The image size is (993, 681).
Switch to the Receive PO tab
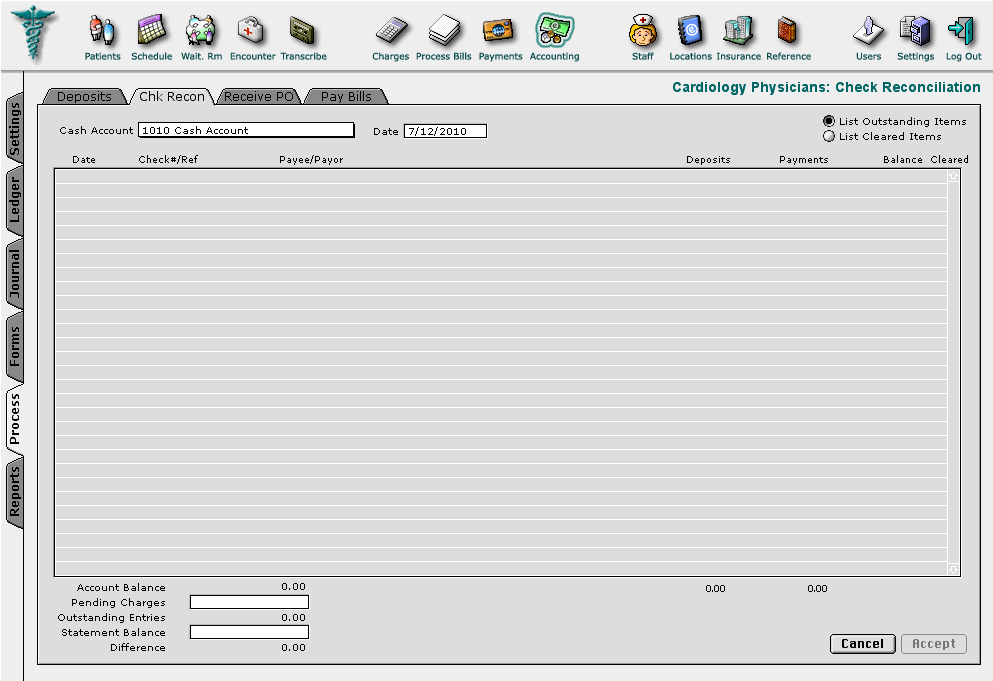point(258,96)
